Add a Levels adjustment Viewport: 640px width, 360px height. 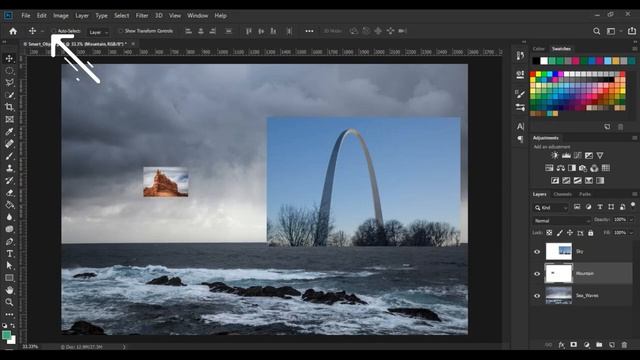[x=566, y=156]
